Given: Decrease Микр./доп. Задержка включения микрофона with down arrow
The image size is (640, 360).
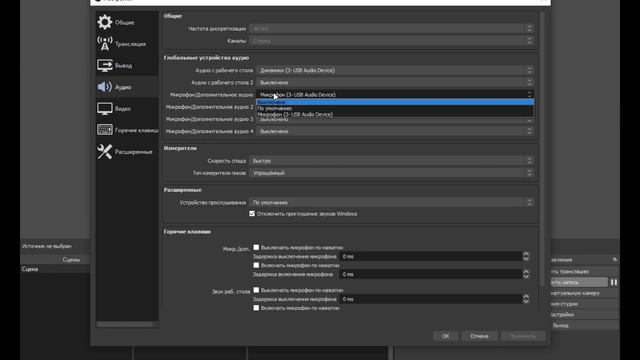Looking at the screenshot, I should click(x=526, y=277).
